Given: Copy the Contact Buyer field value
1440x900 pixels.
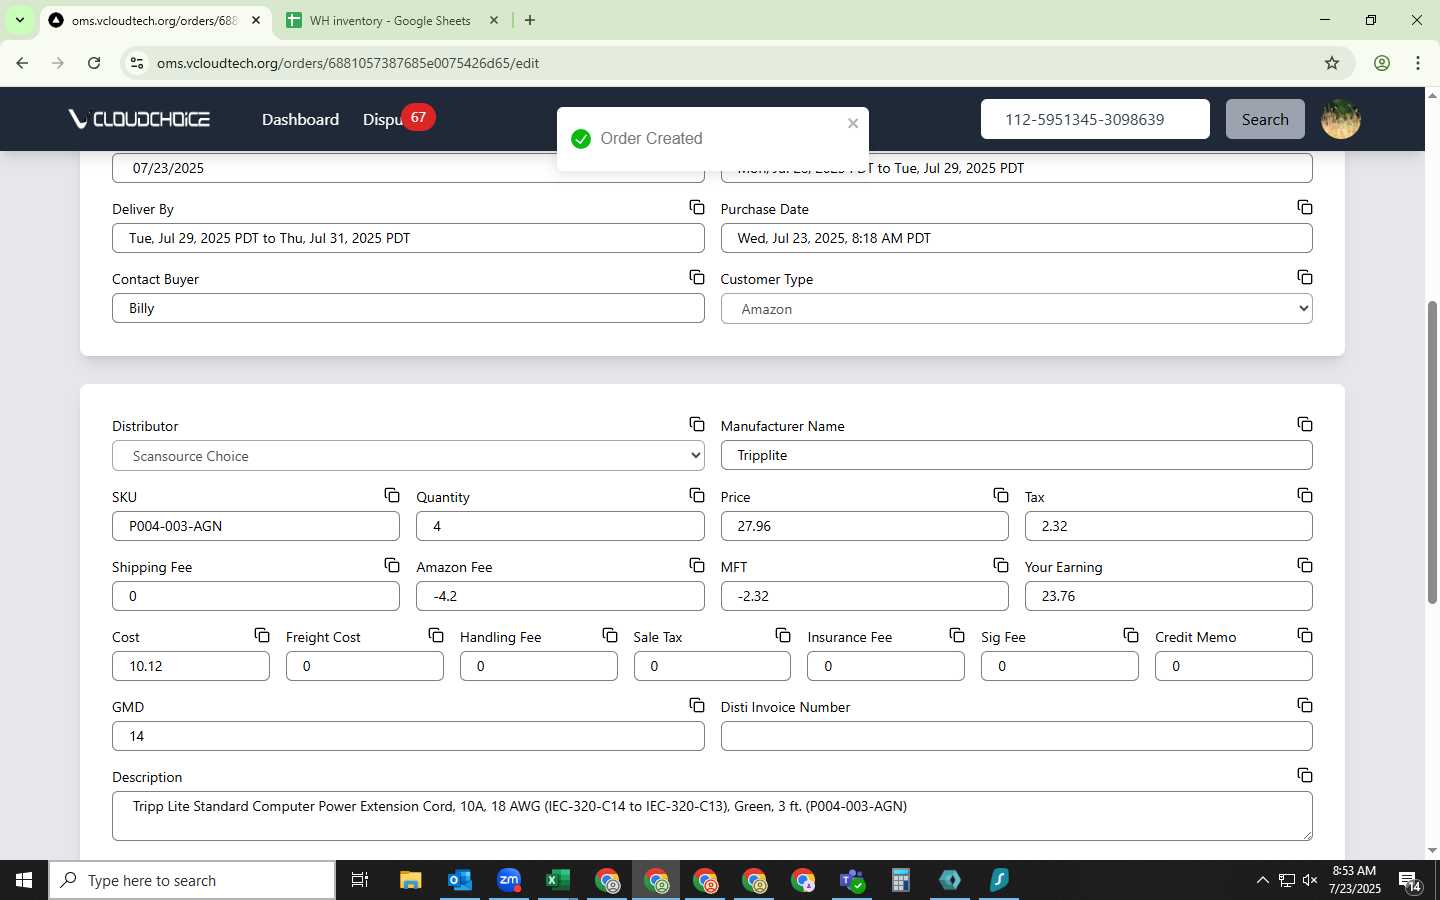Looking at the screenshot, I should (x=697, y=277).
